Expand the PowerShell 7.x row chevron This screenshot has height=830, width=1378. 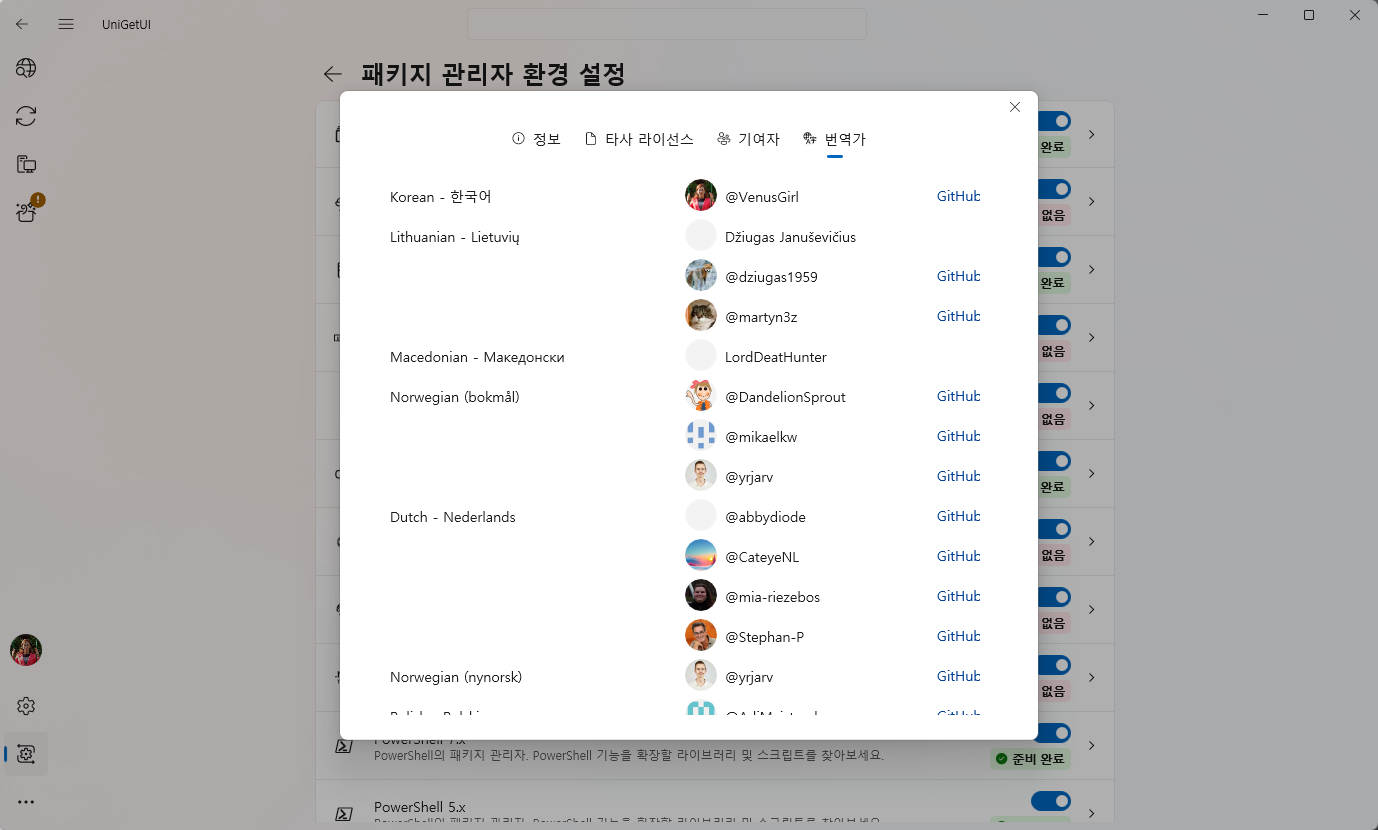(1092, 746)
